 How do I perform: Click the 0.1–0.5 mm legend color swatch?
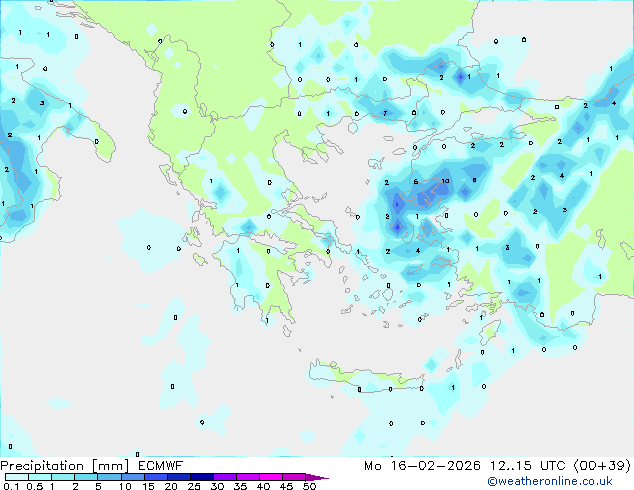pyautogui.click(x=17, y=477)
